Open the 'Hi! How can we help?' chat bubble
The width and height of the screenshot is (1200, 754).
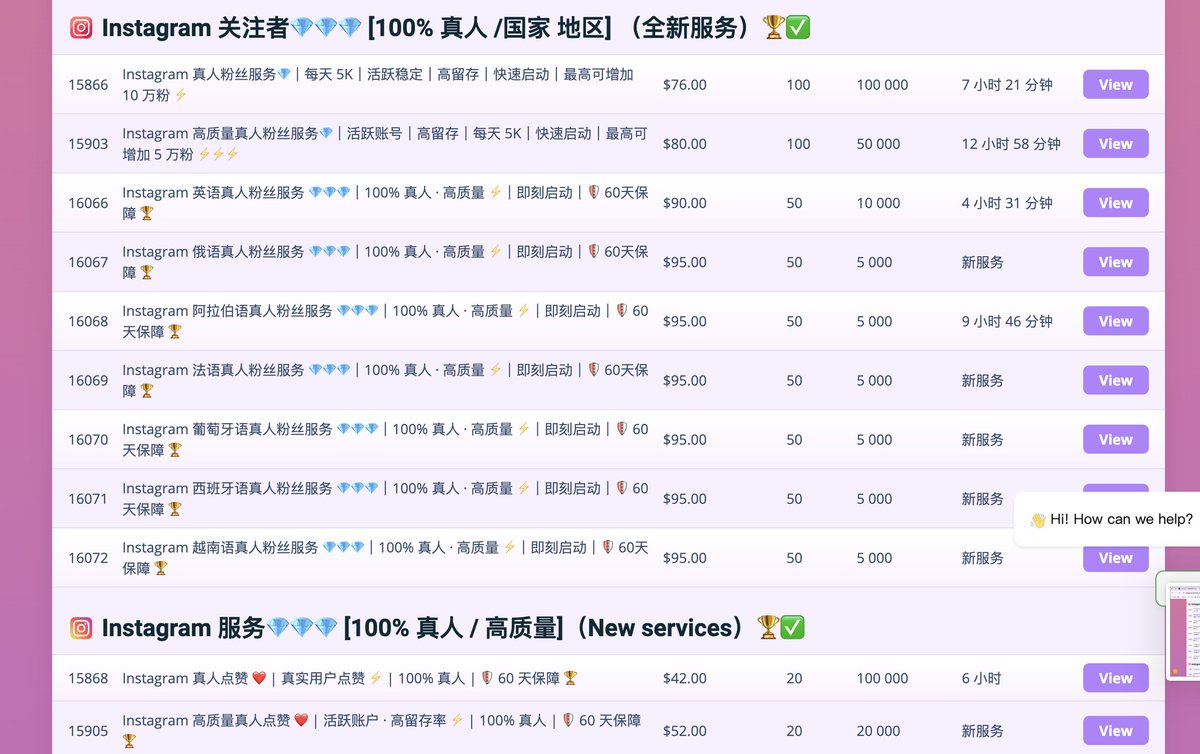click(x=1110, y=519)
